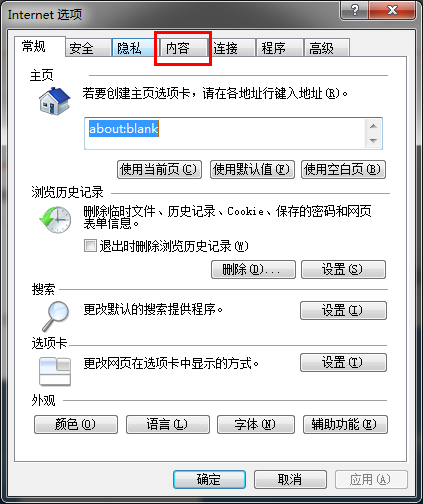Open the 连接 tab
The height and width of the screenshot is (504, 423).
[x=232, y=48]
